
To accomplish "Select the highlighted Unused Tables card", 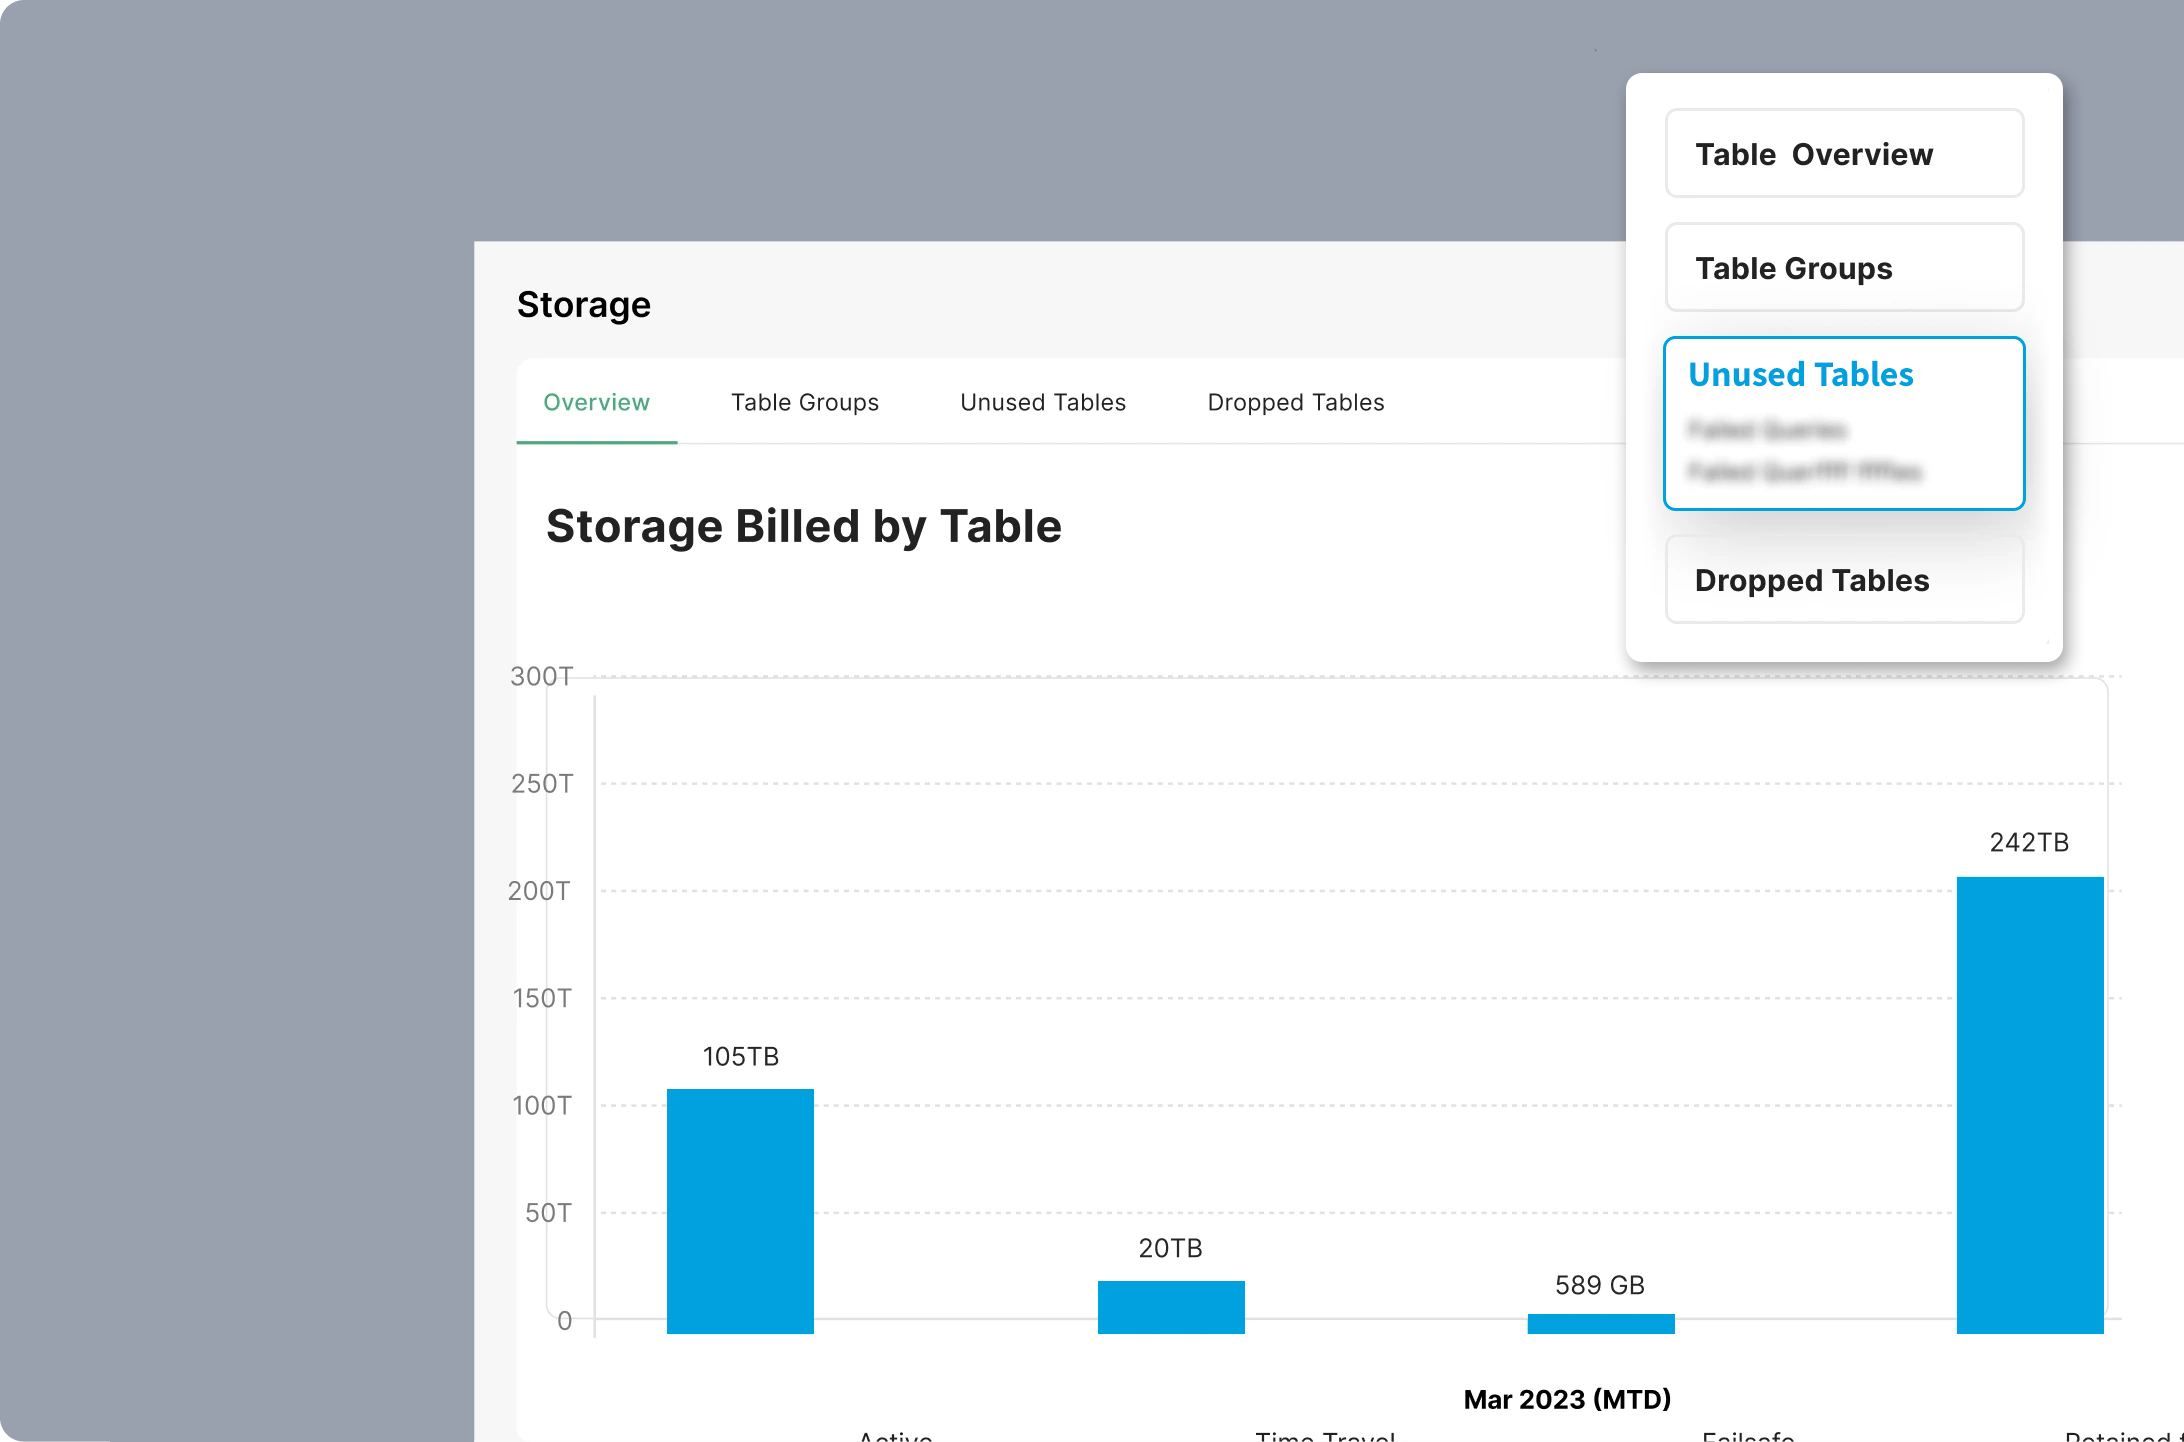I will [x=1843, y=424].
